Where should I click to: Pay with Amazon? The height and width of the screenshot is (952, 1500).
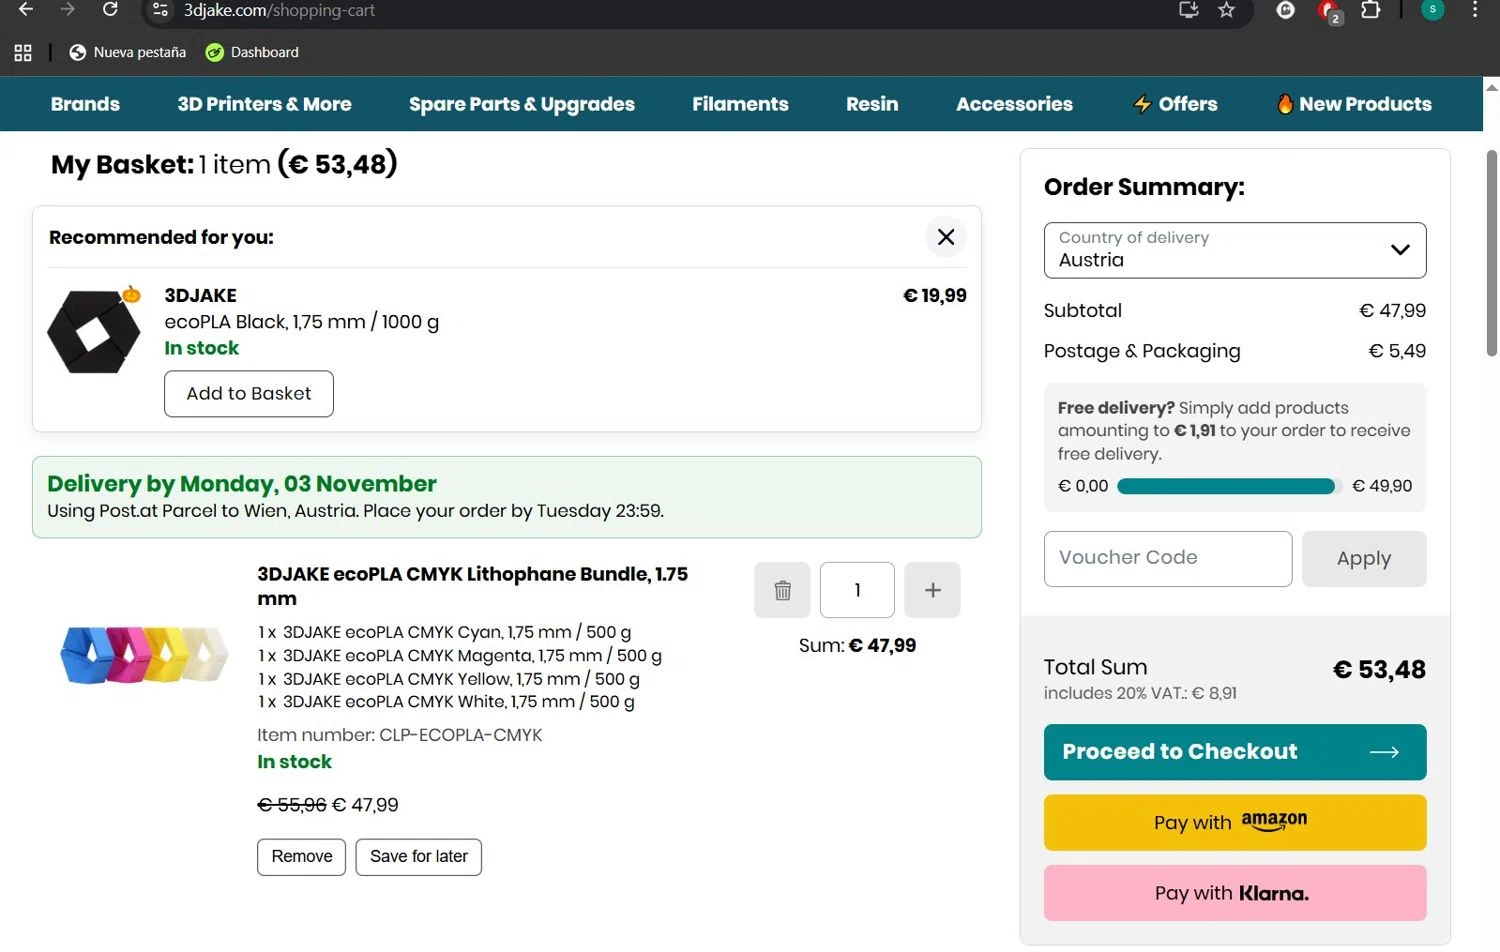(1235, 823)
